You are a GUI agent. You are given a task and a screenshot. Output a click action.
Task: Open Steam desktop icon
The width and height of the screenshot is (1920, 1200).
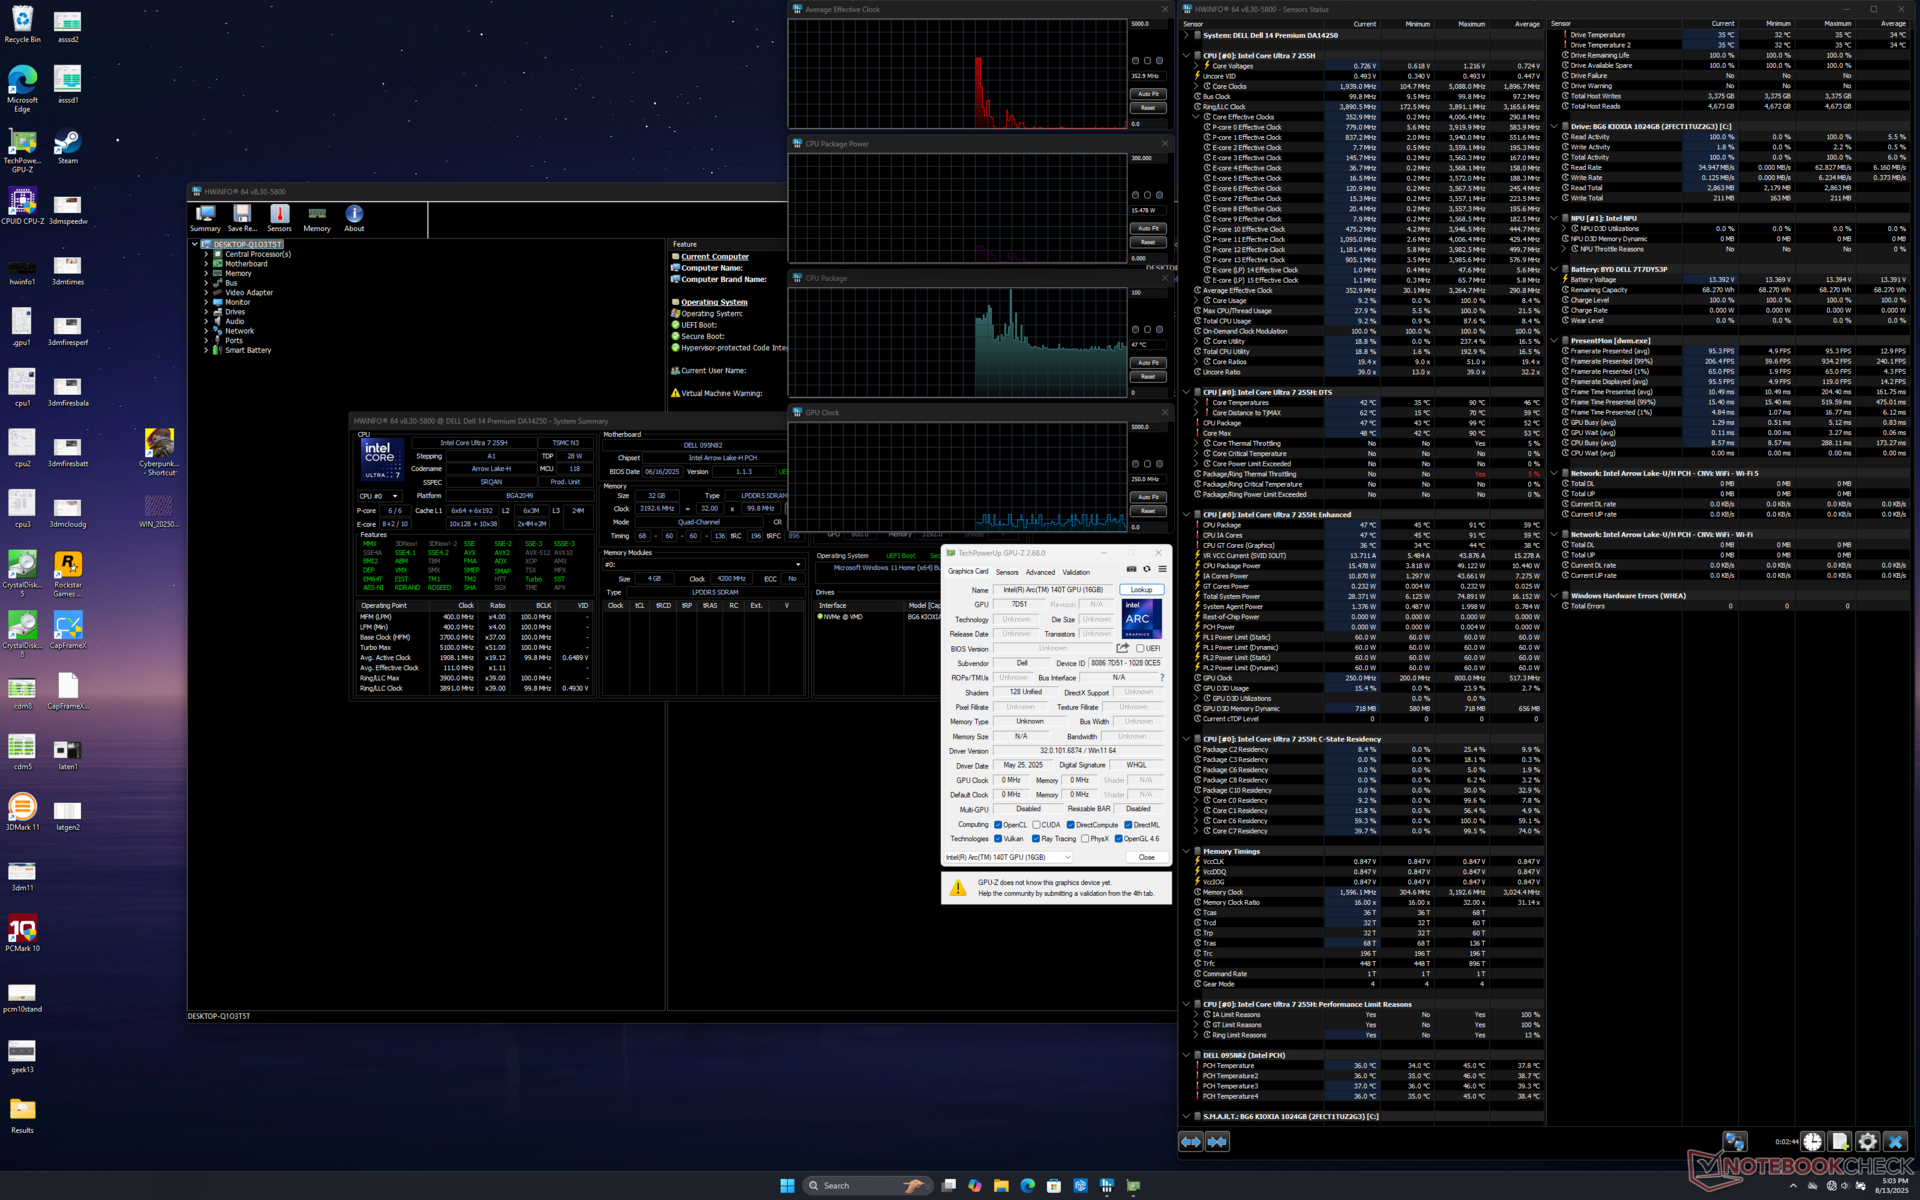click(x=67, y=146)
